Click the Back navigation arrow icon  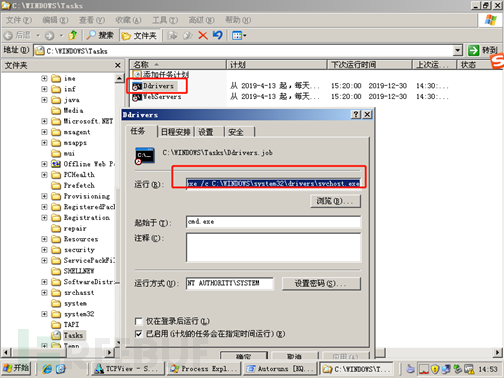[8, 35]
